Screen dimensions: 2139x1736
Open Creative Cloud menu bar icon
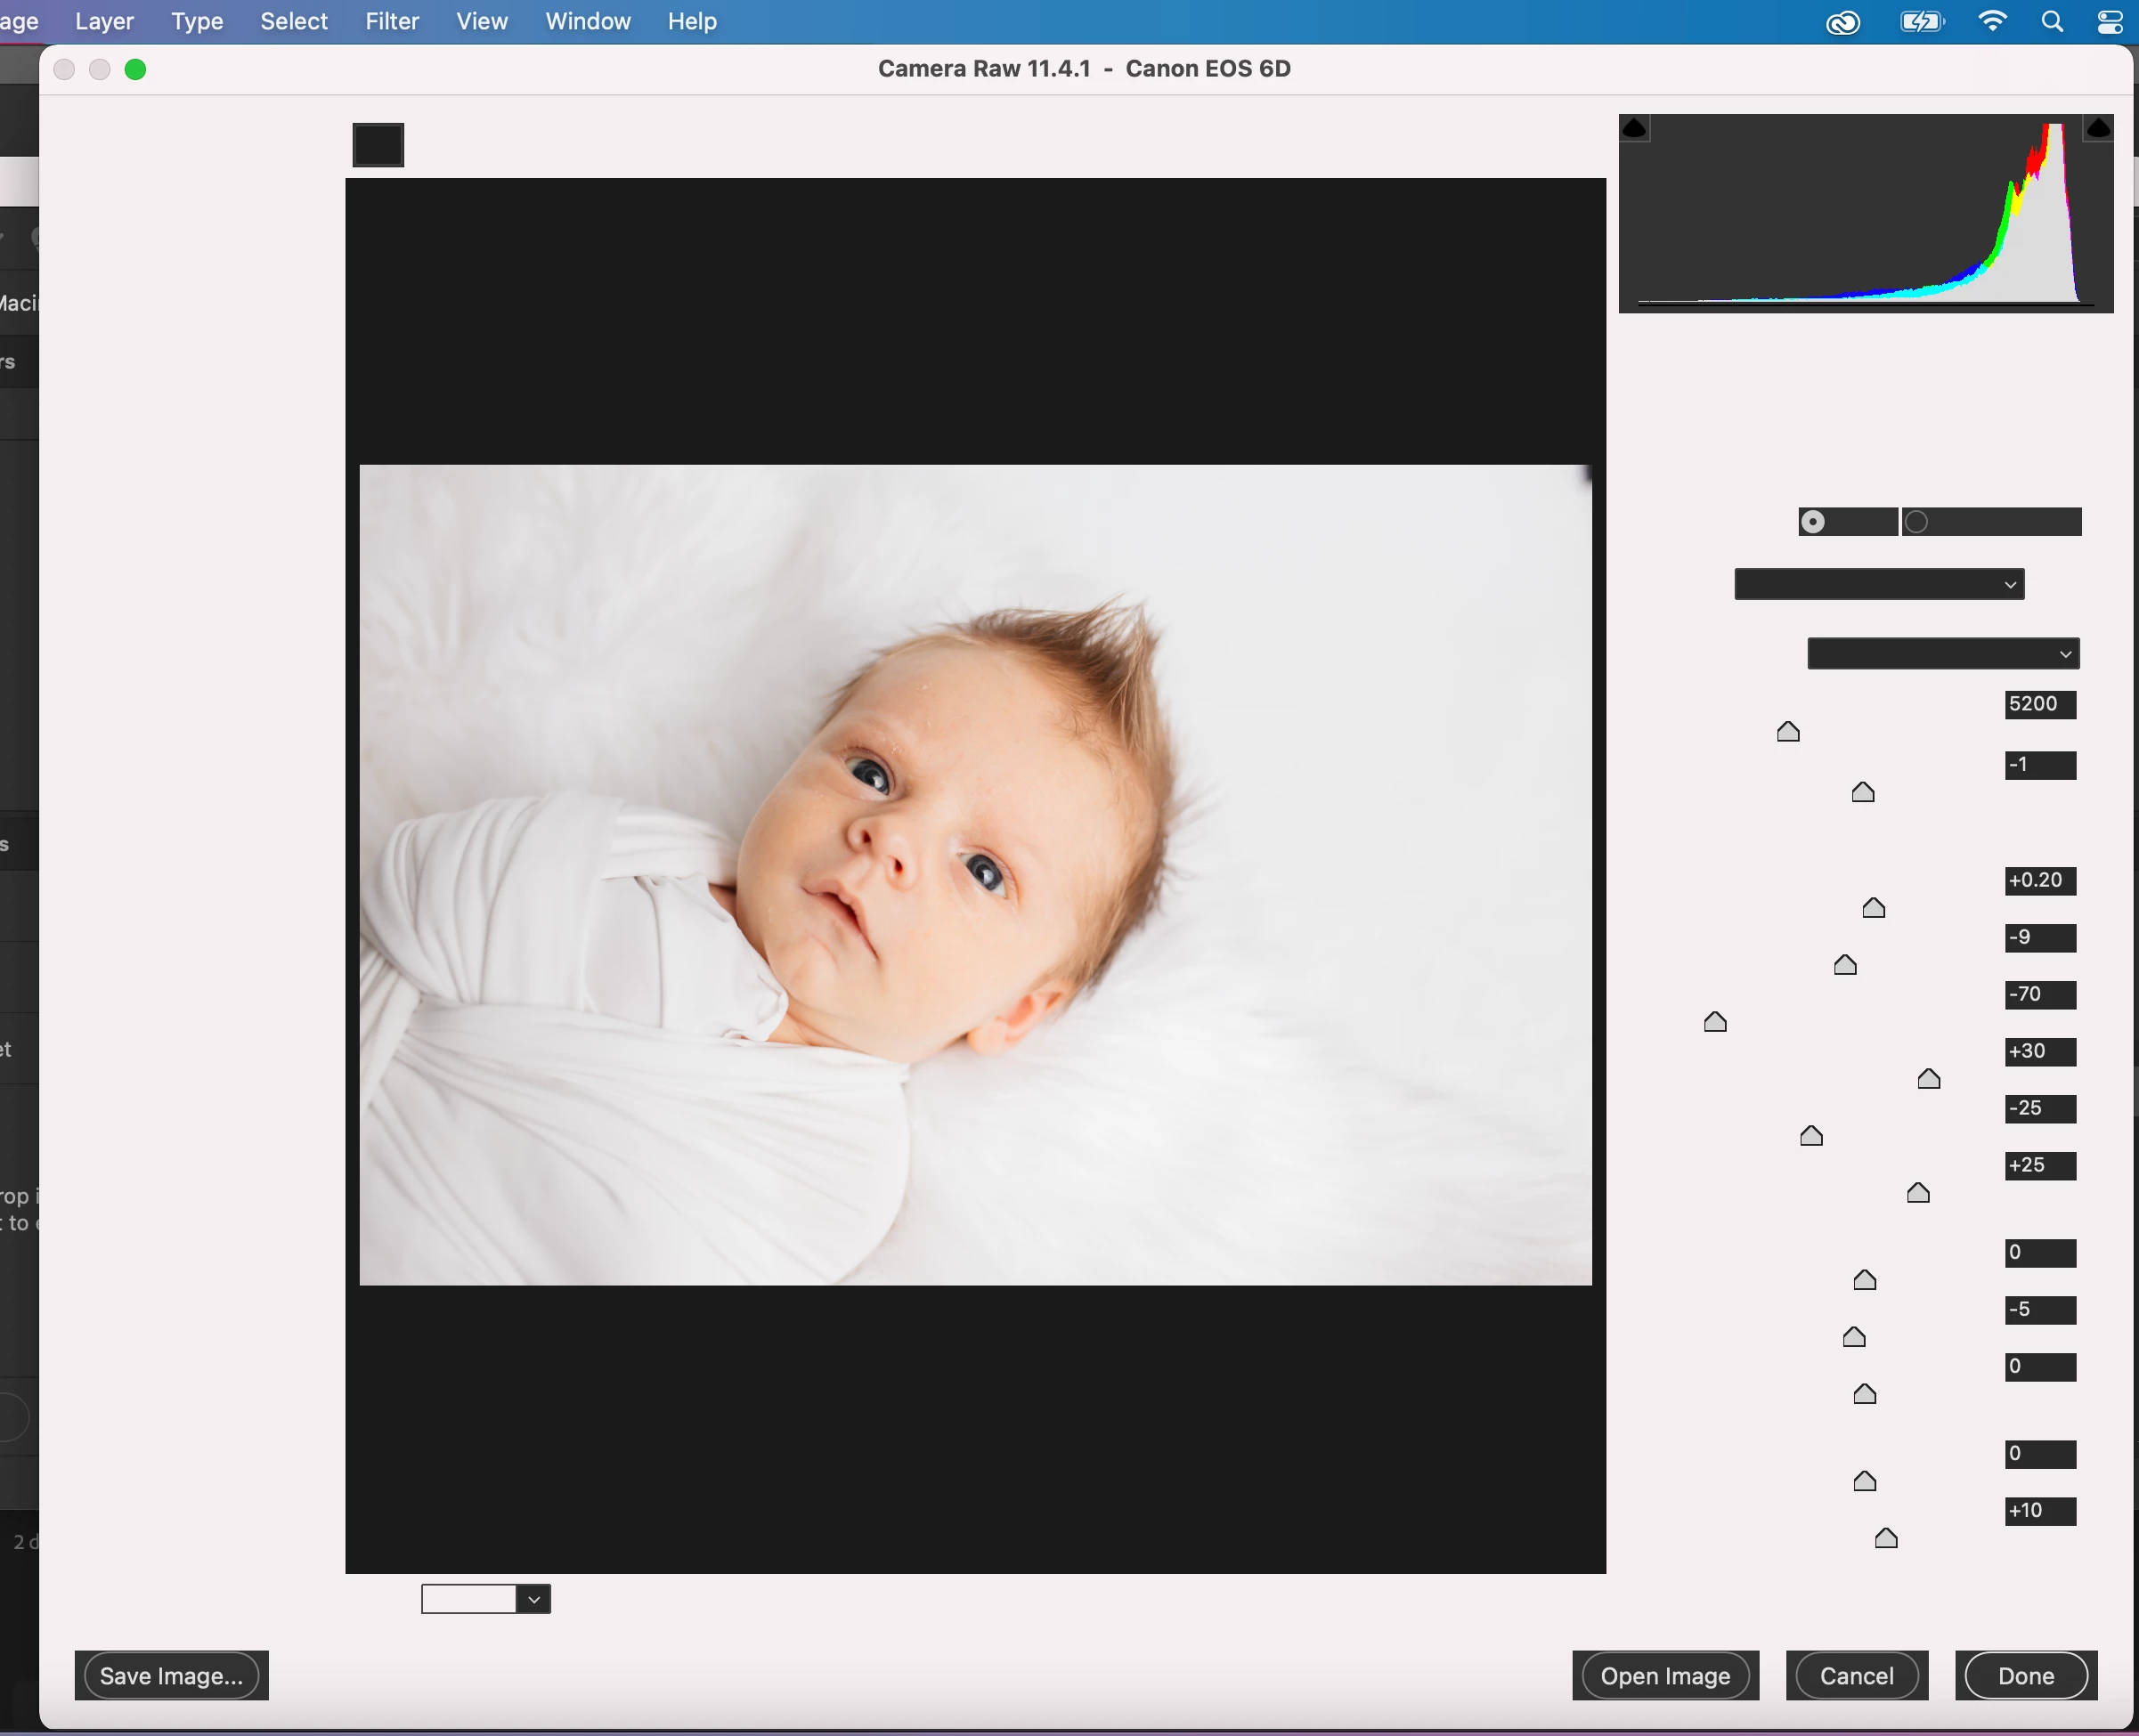1842,22
